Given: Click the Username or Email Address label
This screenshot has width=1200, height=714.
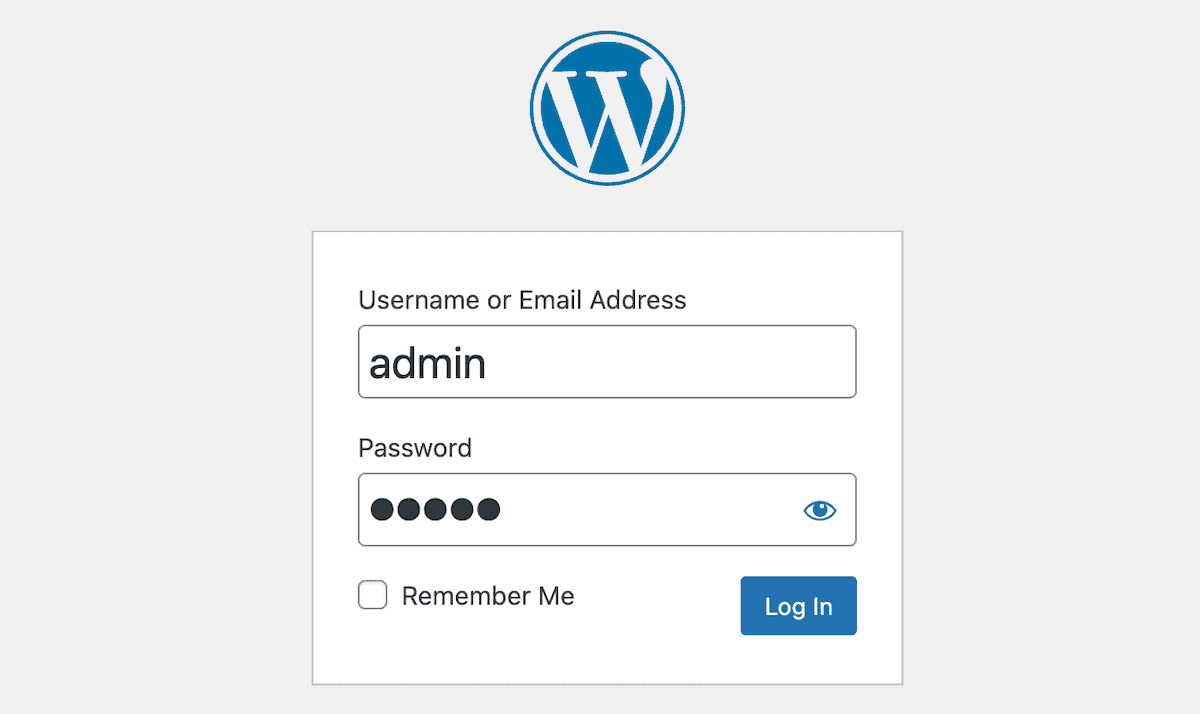Looking at the screenshot, I should pyautogui.click(x=522, y=299).
